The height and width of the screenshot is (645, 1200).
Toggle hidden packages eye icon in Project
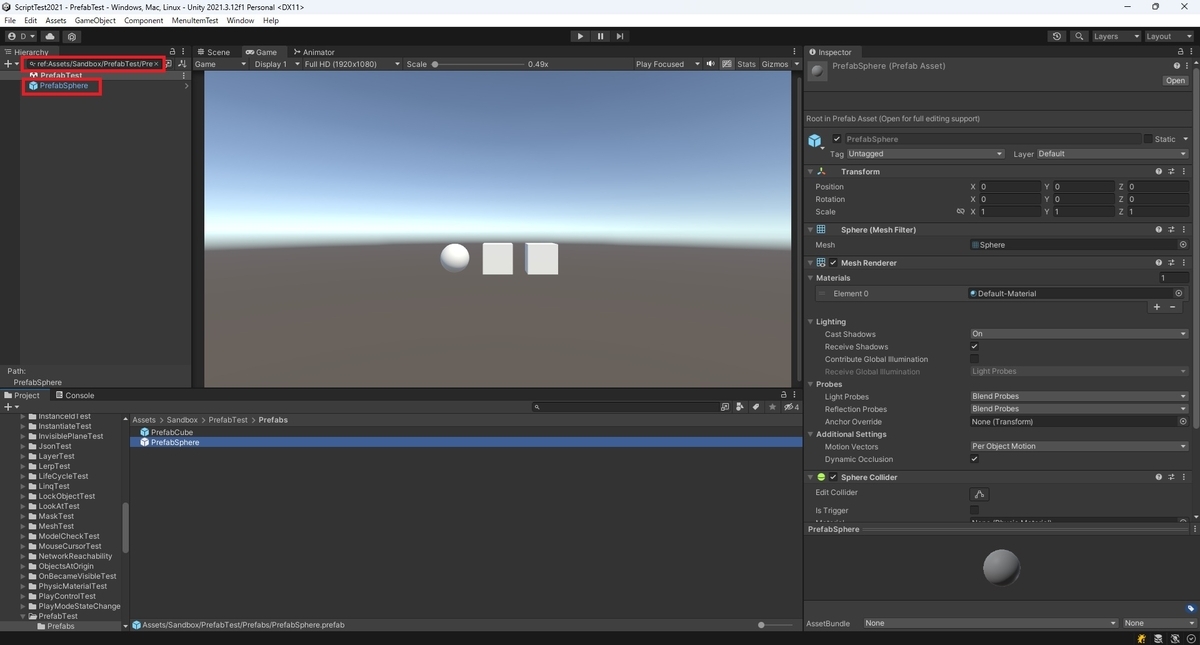(791, 407)
